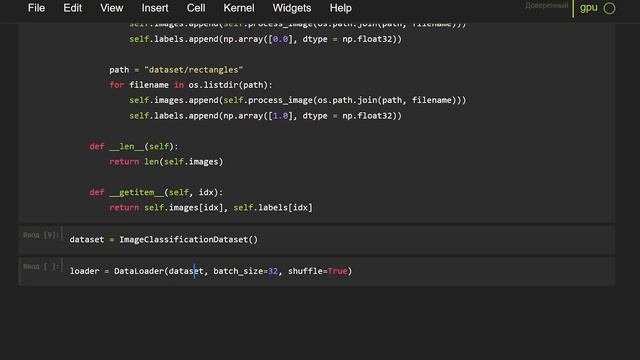Click the kernel status circle indicator
The width and height of the screenshot is (640, 360).
(609, 8)
